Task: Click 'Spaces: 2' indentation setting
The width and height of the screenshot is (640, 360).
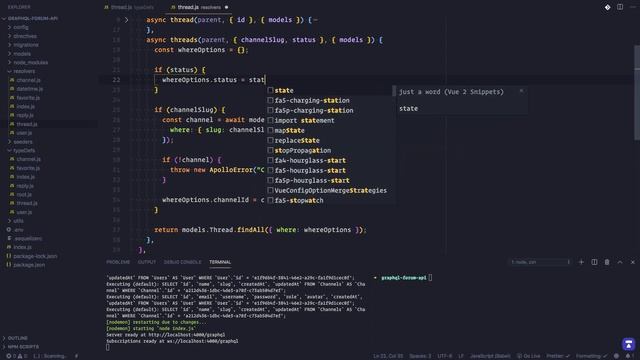Action: coord(420,356)
